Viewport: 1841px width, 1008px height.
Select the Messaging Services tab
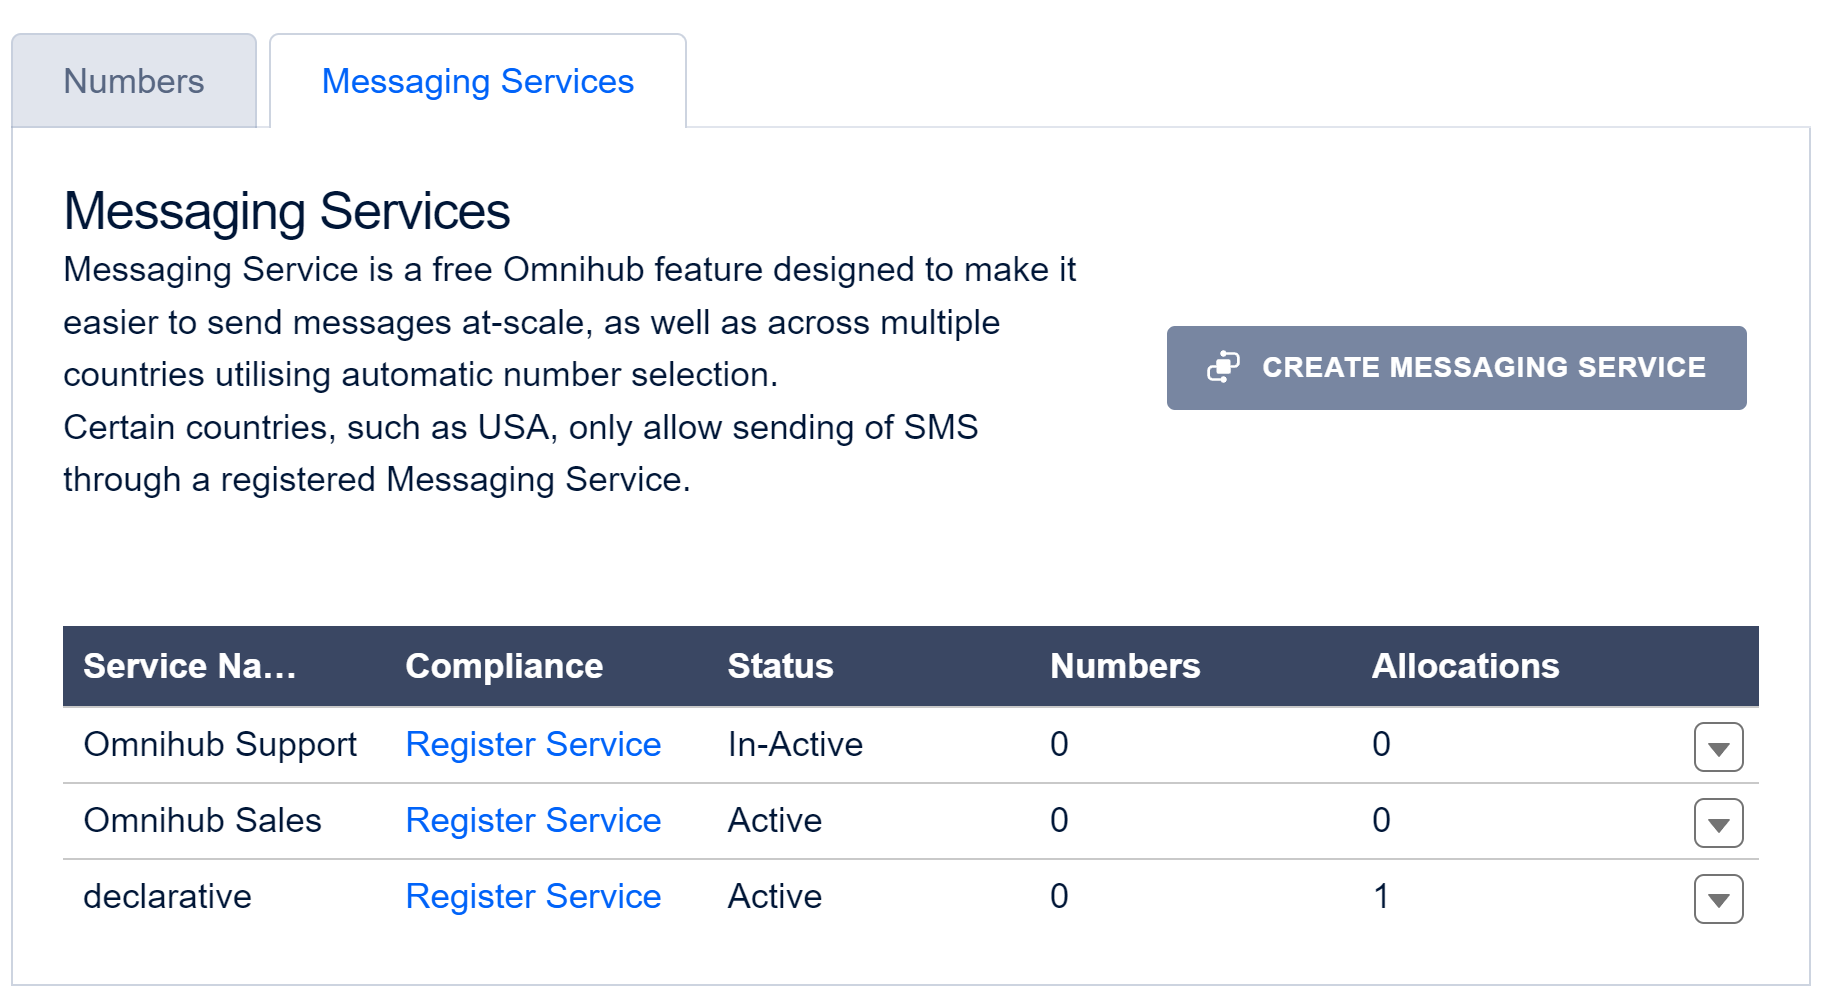coord(478,81)
